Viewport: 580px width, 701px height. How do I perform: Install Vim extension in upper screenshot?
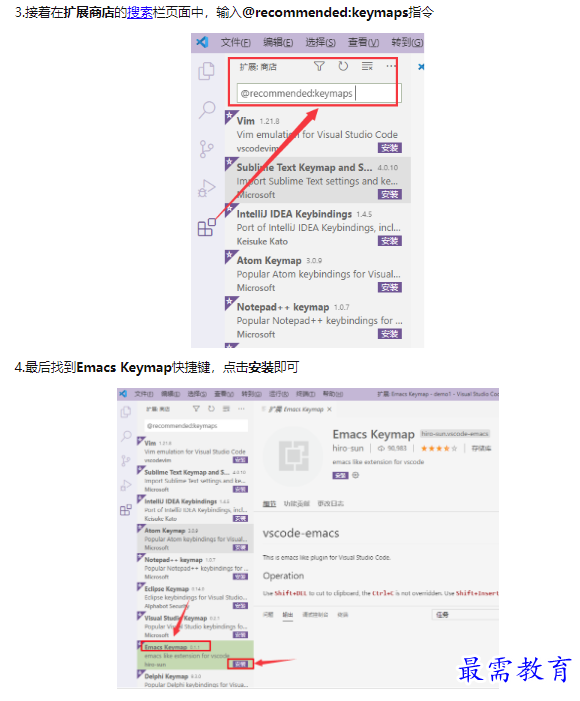389,148
